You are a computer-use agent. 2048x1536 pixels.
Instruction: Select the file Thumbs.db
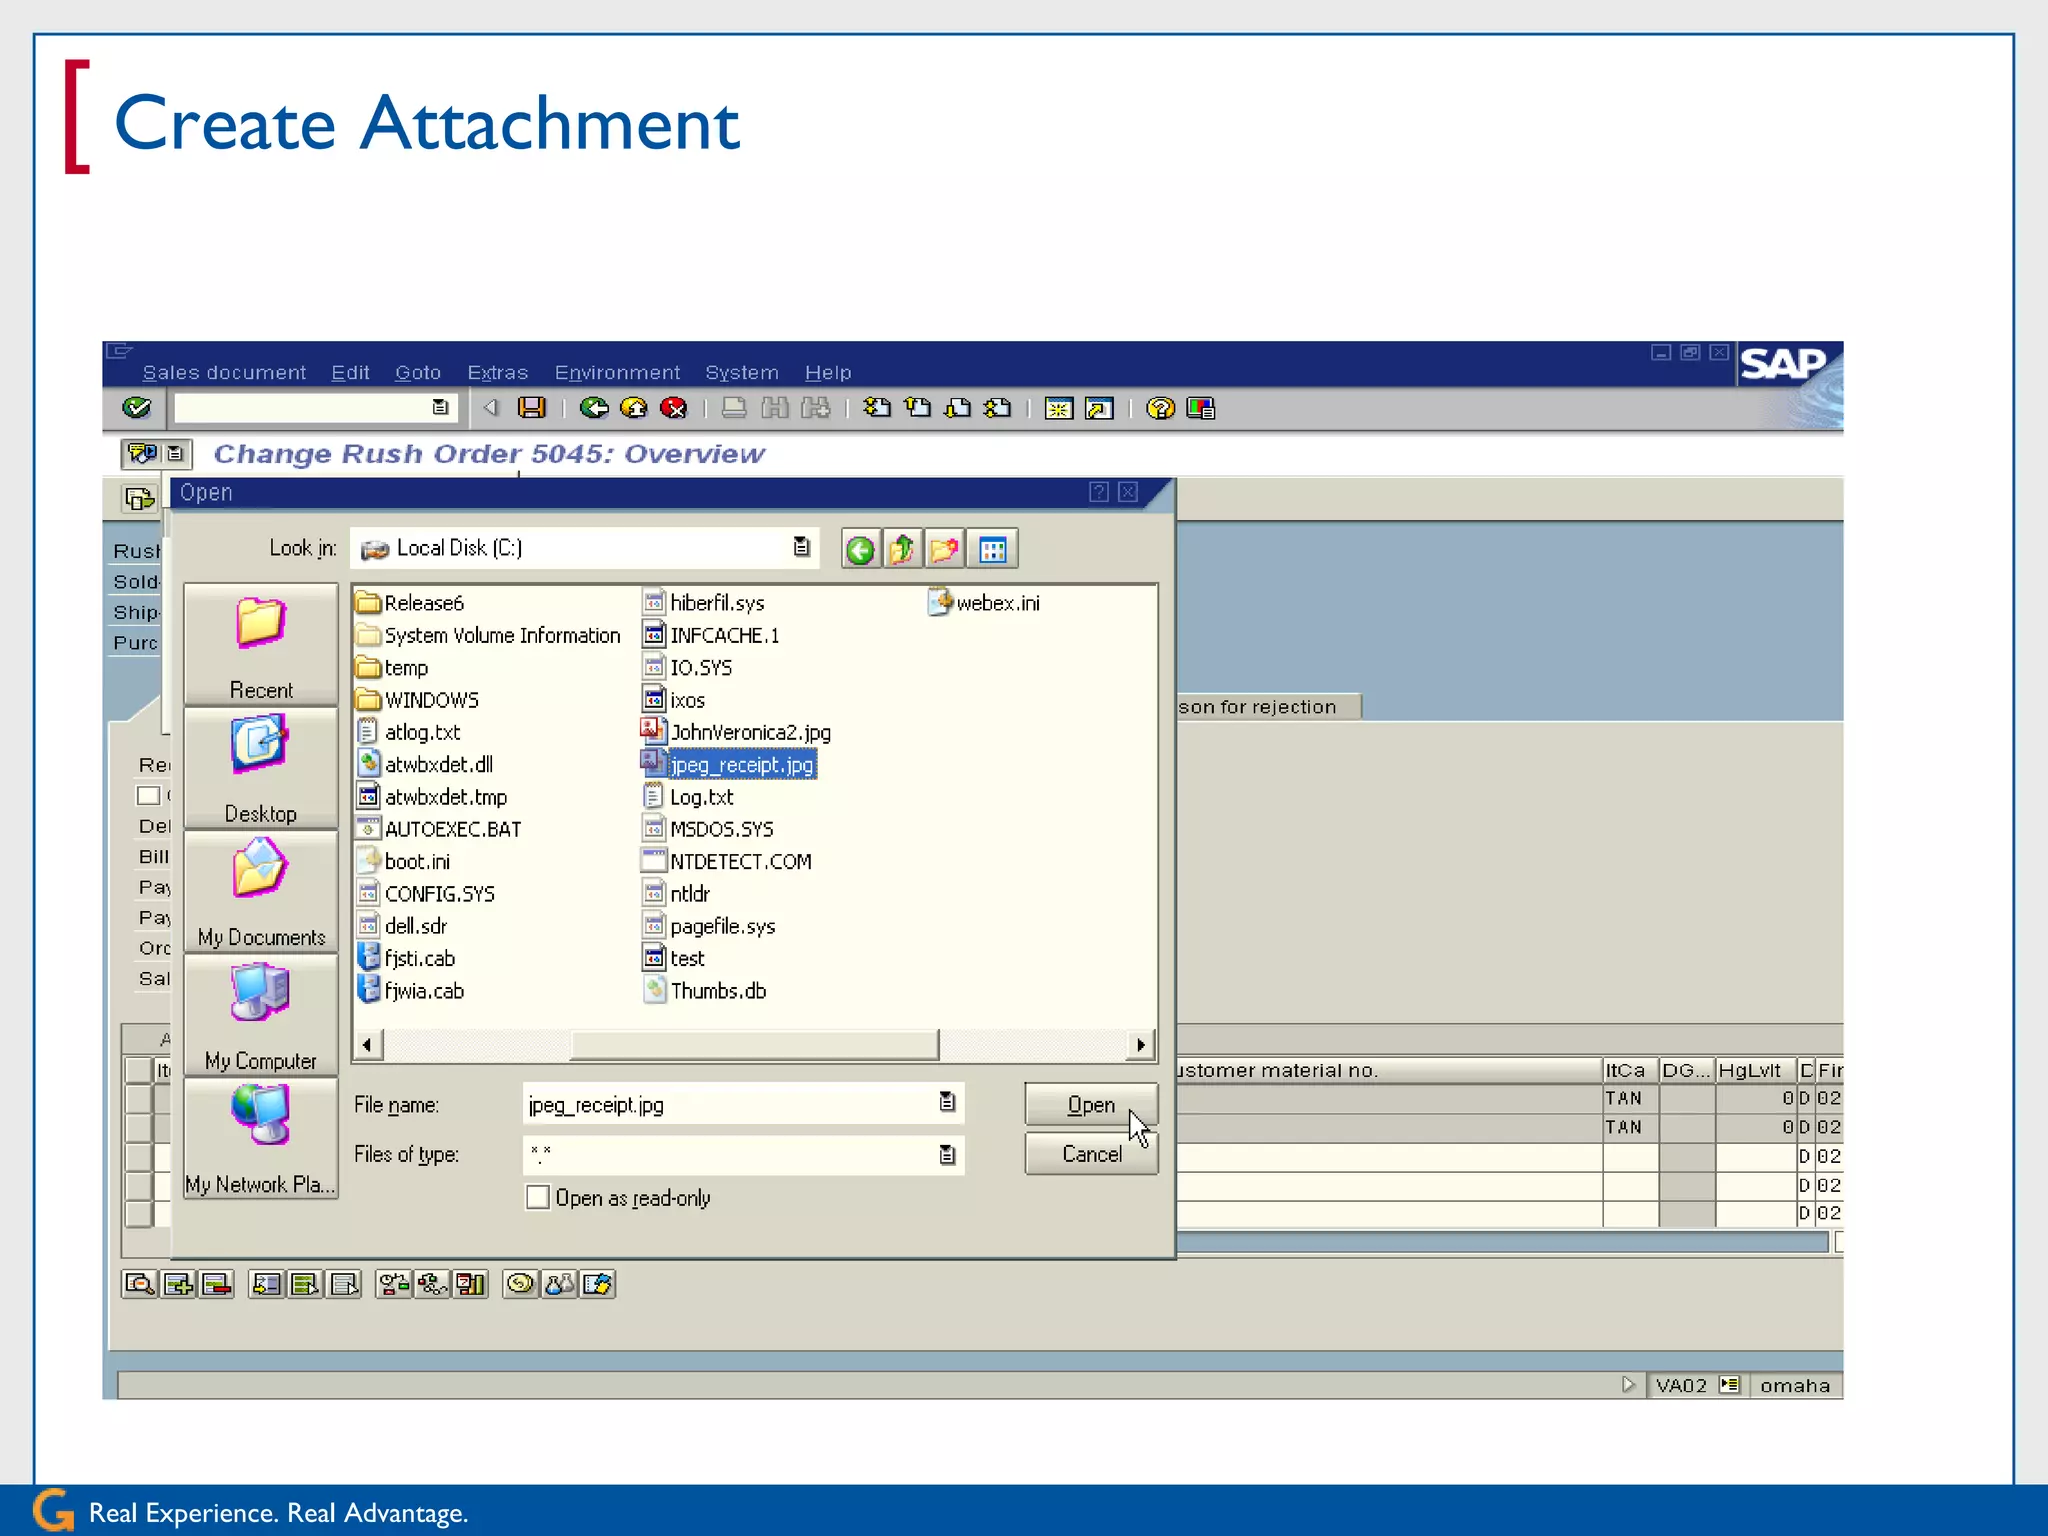(705, 991)
